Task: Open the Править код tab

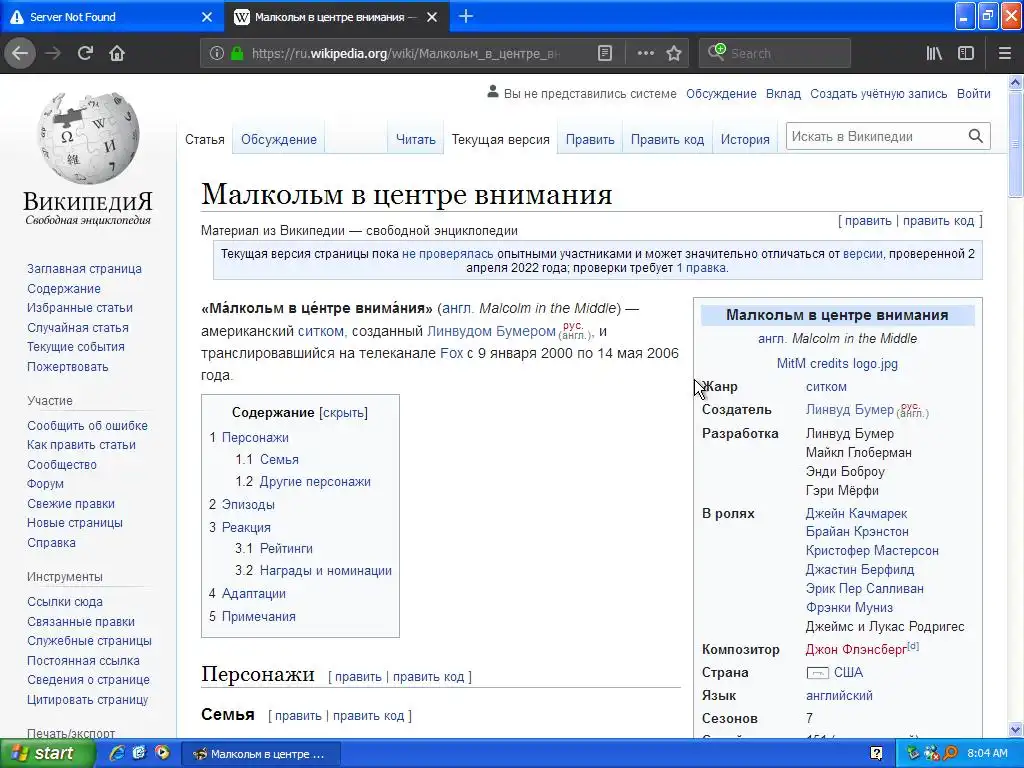Action: [x=667, y=139]
